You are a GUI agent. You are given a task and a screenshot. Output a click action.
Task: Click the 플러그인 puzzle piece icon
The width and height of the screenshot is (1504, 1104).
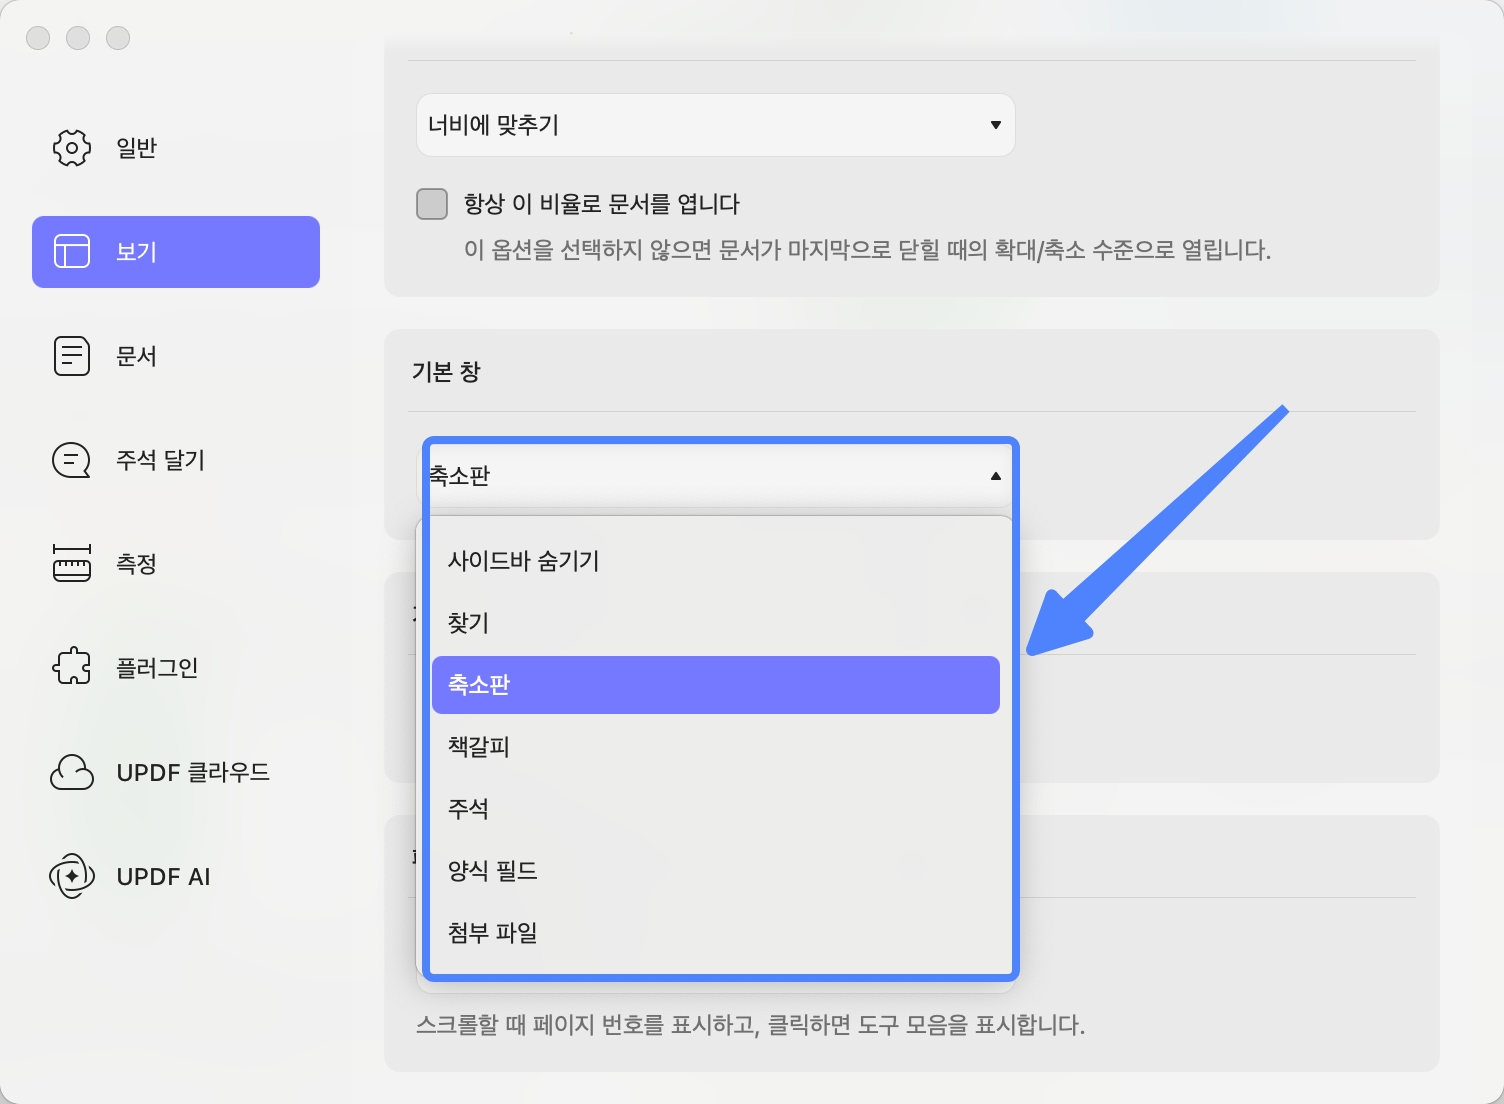point(72,667)
